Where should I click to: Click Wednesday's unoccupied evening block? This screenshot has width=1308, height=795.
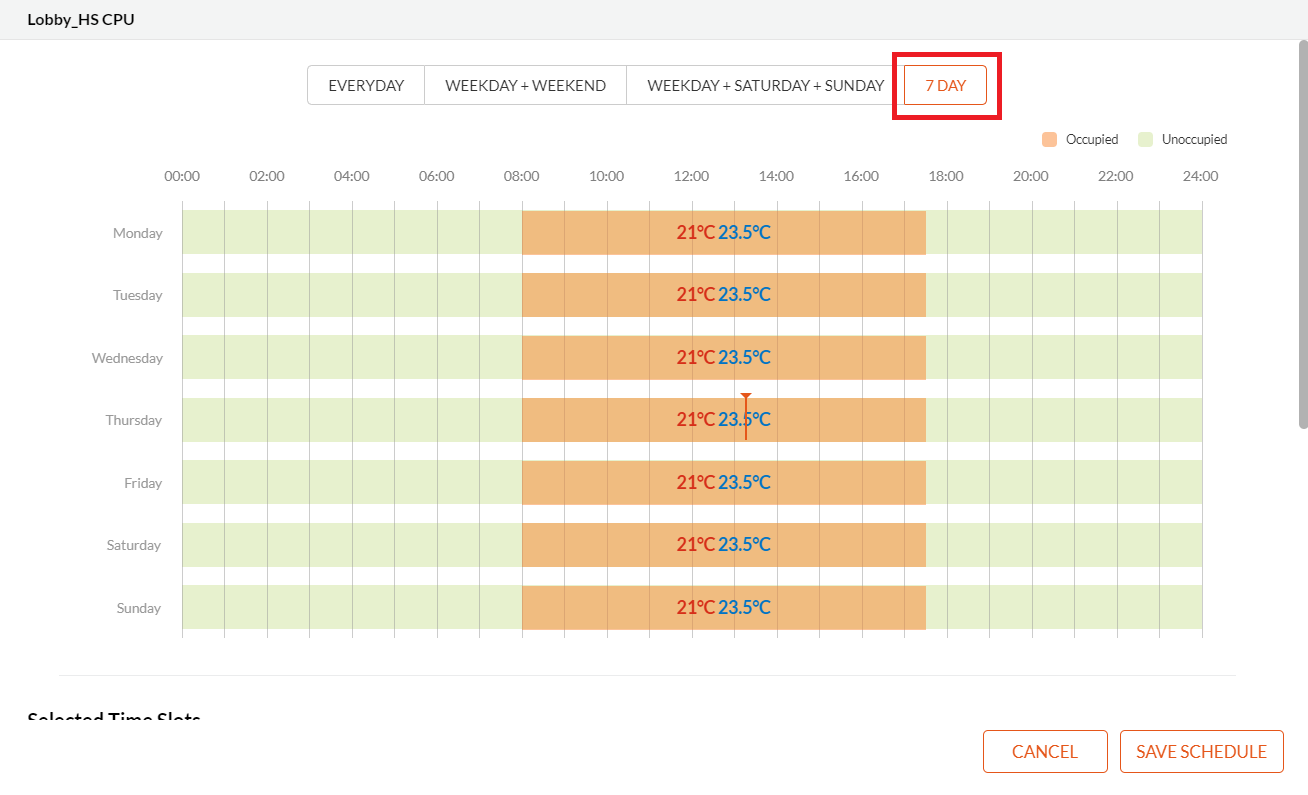(x=1064, y=357)
